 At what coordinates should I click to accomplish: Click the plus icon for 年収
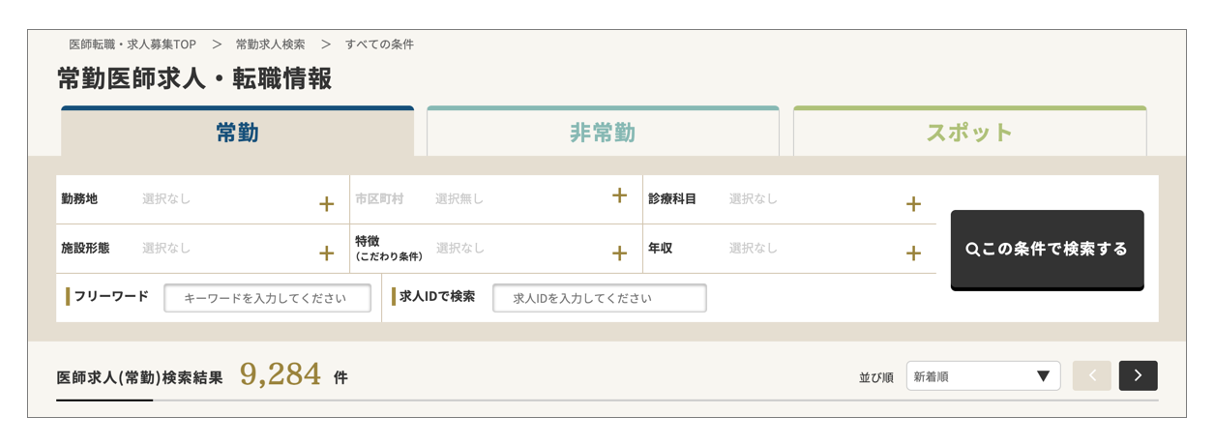(913, 253)
